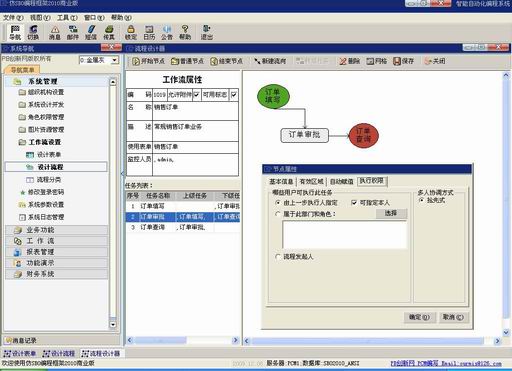The width and height of the screenshot is (512, 371).
Task: Open 系统设计开发 folder in tree
Action: (41, 105)
